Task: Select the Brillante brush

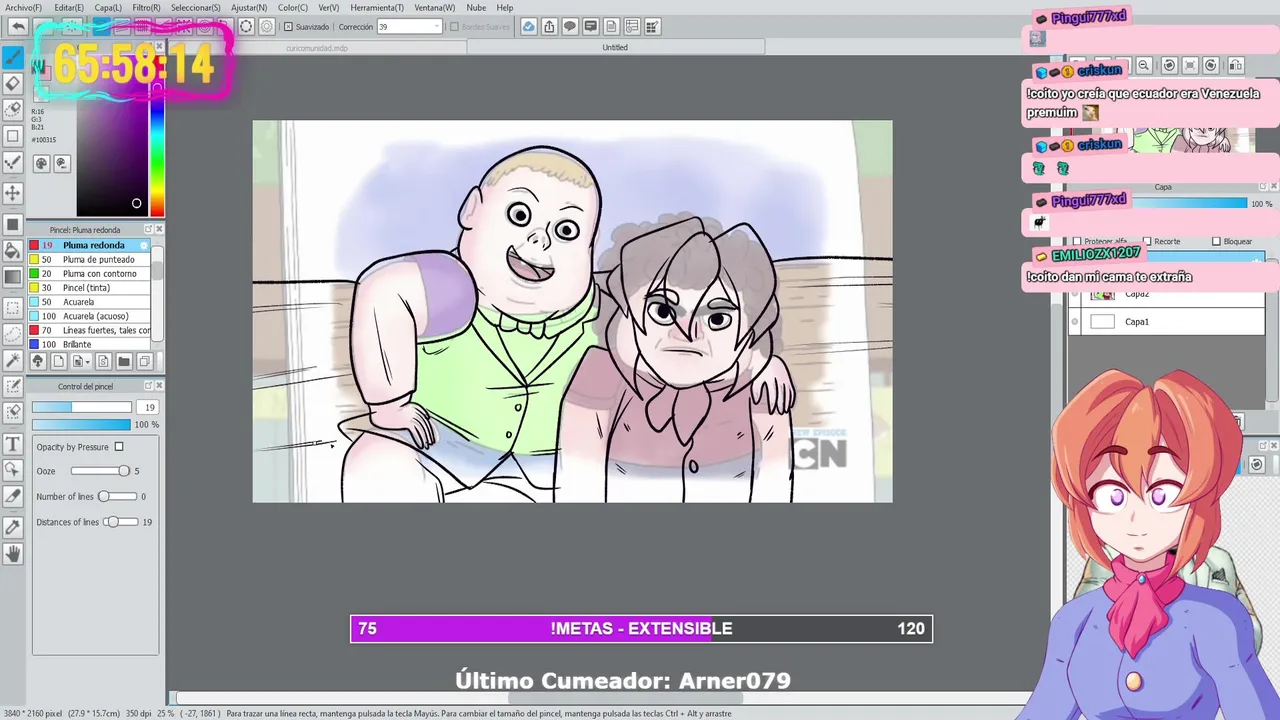Action: point(90,344)
